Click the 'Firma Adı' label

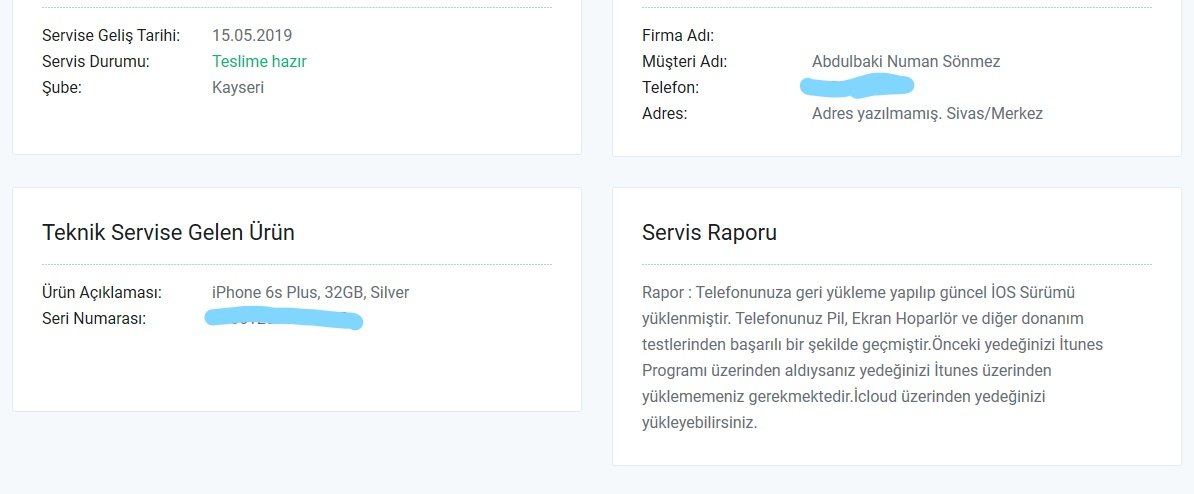pyautogui.click(x=679, y=35)
